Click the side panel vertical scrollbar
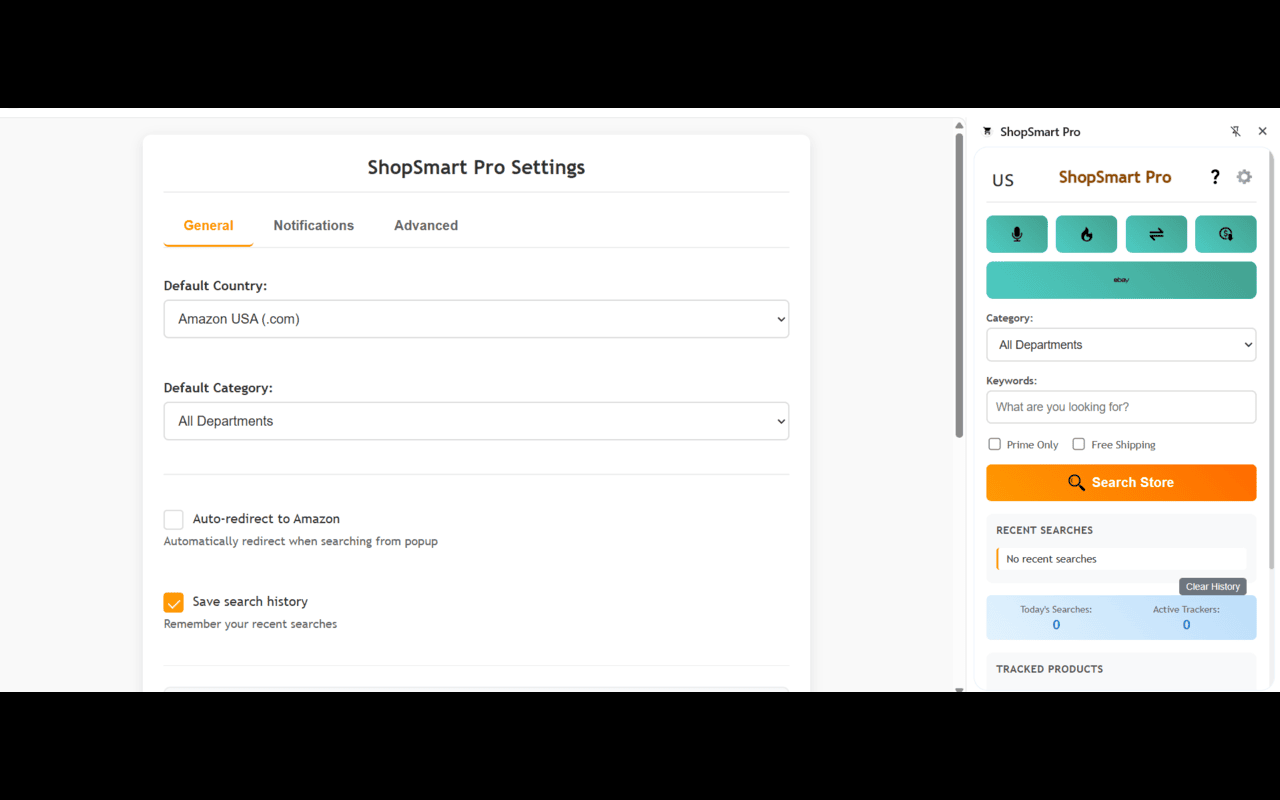The image size is (1280, 800). click(1272, 360)
